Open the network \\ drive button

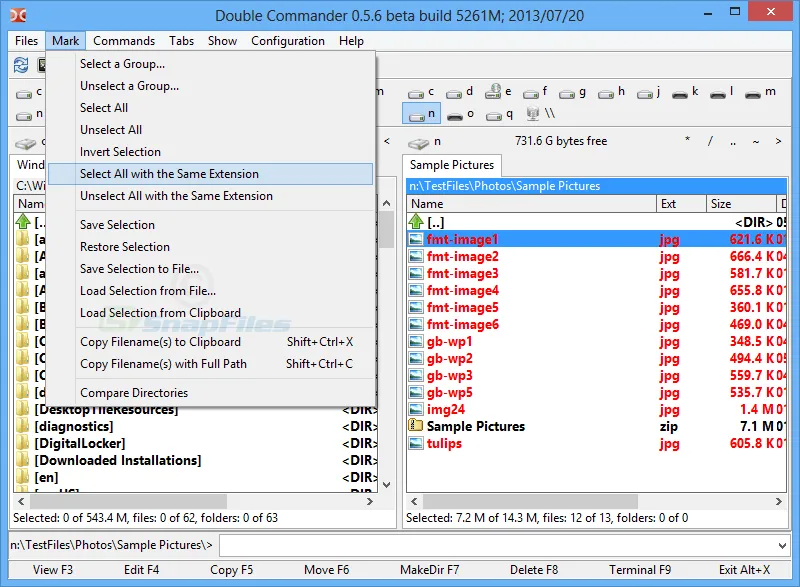click(541, 113)
